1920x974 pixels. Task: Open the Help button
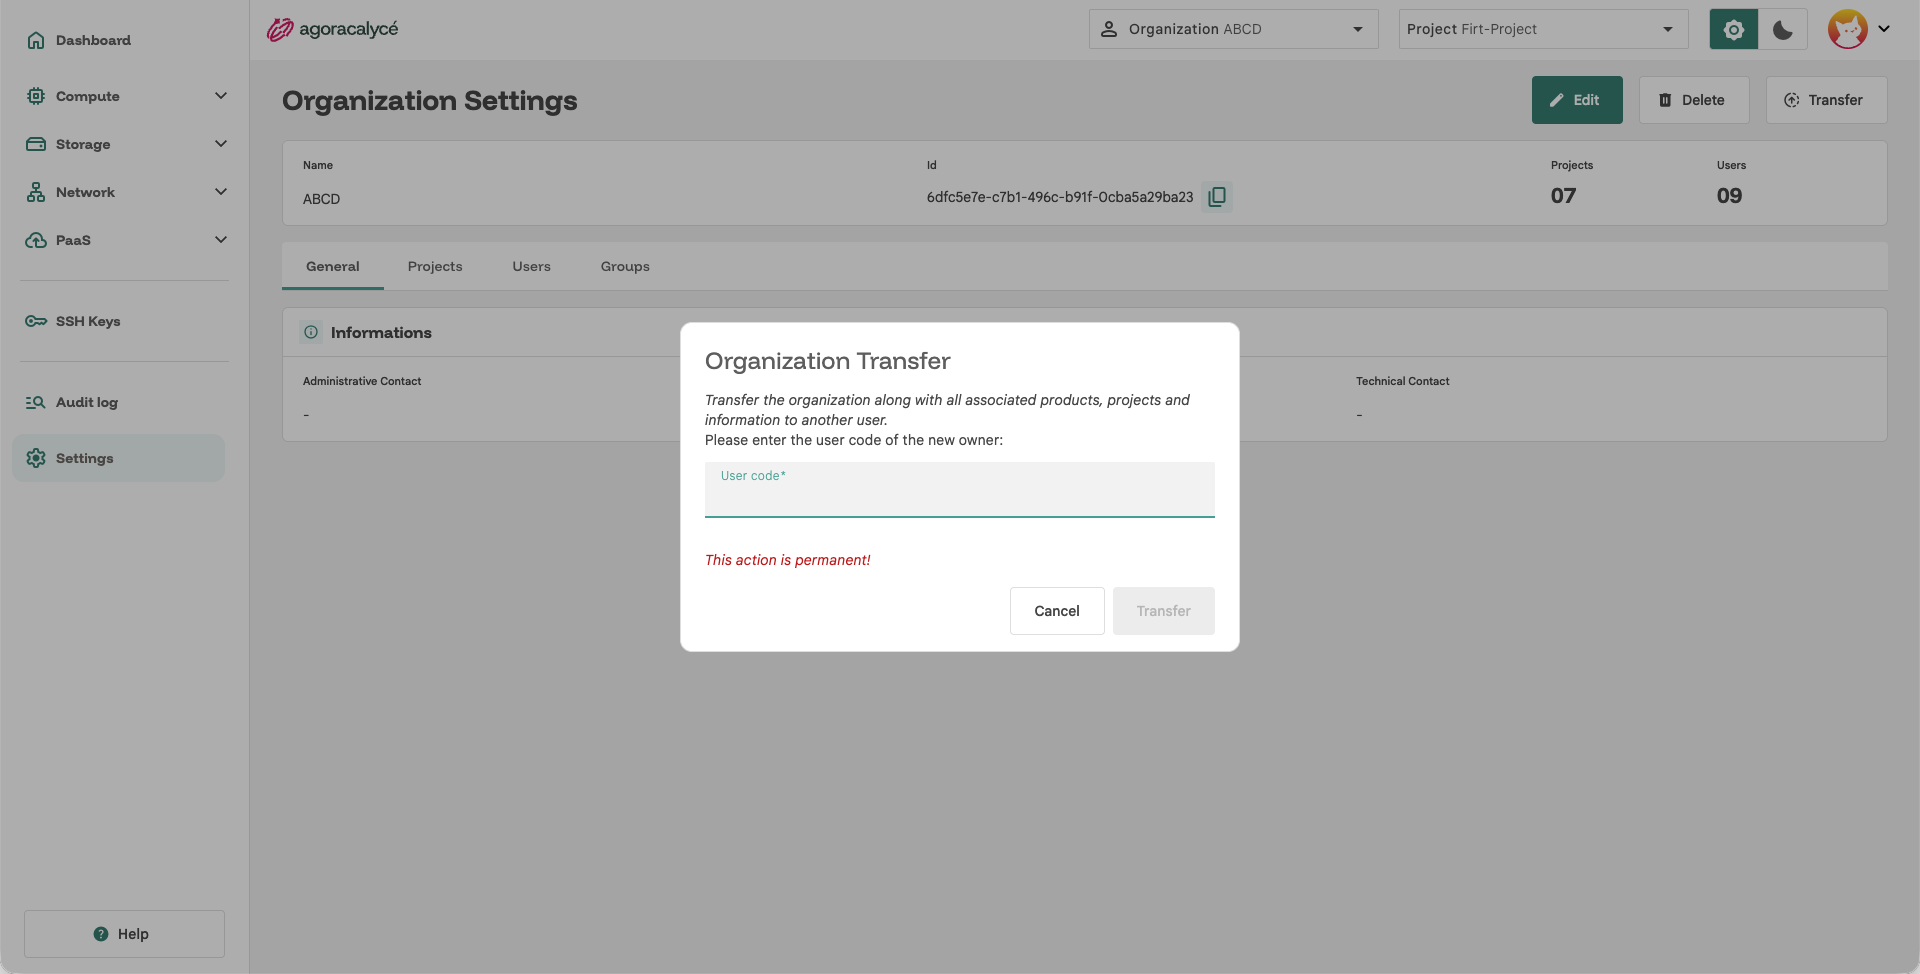tap(124, 934)
